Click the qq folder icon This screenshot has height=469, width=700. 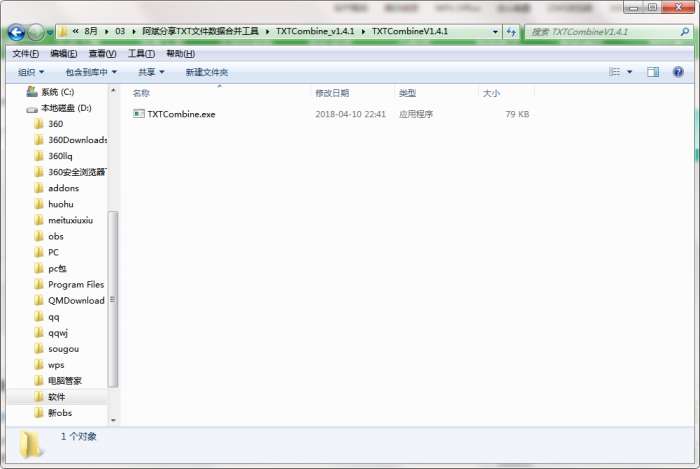click(39, 317)
